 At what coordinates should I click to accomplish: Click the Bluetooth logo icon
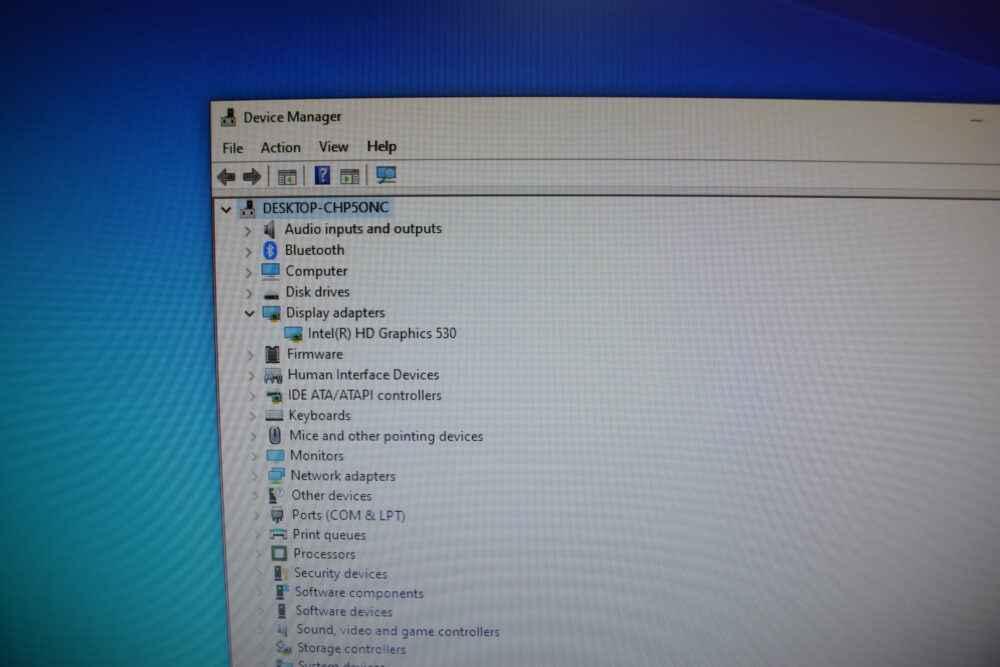270,251
